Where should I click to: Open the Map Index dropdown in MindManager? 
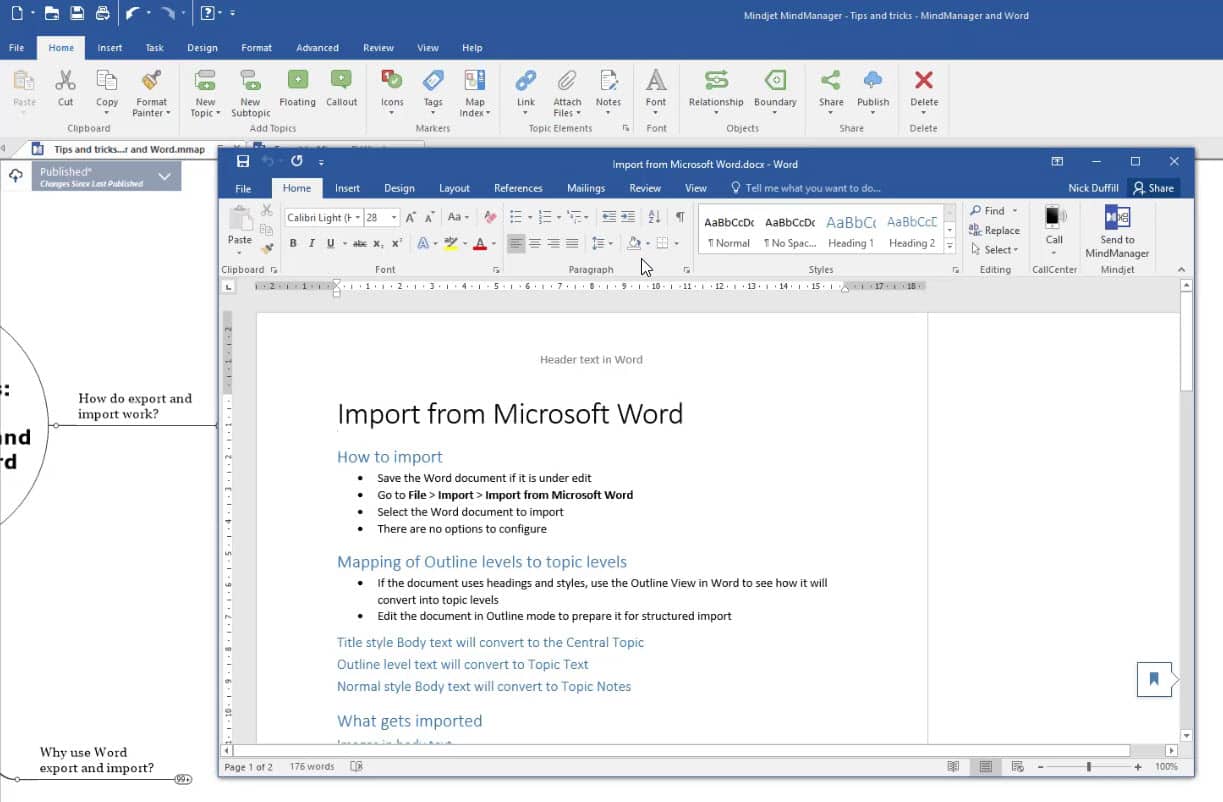[475, 93]
